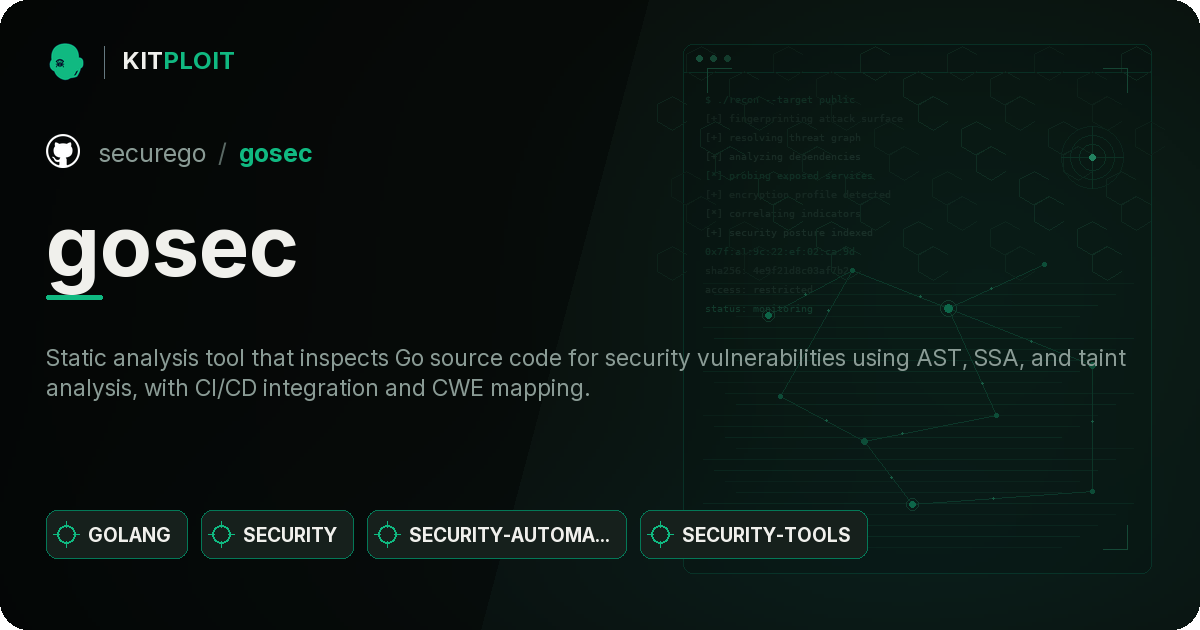The width and height of the screenshot is (1200, 630).
Task: Open the KITPLOIT brand name
Action: (178, 61)
